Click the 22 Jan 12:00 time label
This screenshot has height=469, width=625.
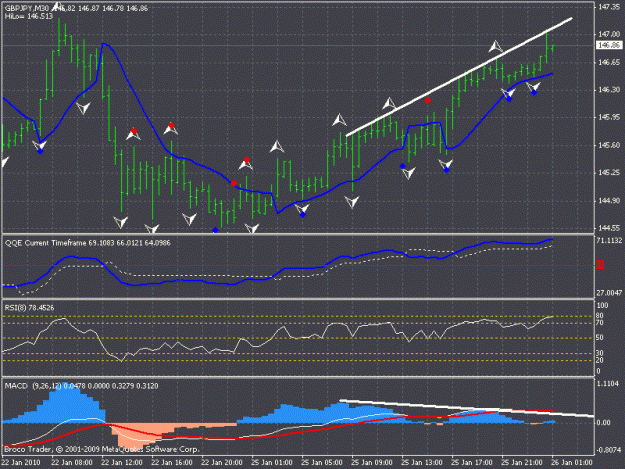pyautogui.click(x=122, y=463)
